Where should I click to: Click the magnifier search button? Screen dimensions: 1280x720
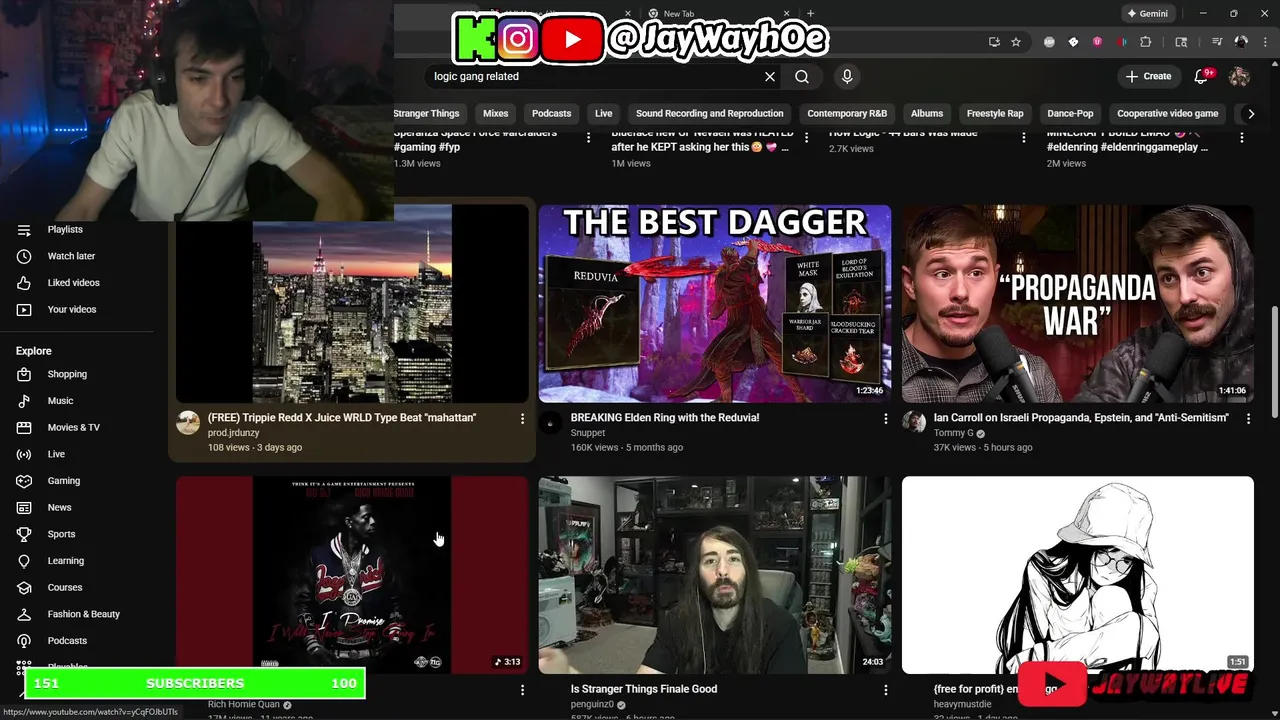(802, 76)
